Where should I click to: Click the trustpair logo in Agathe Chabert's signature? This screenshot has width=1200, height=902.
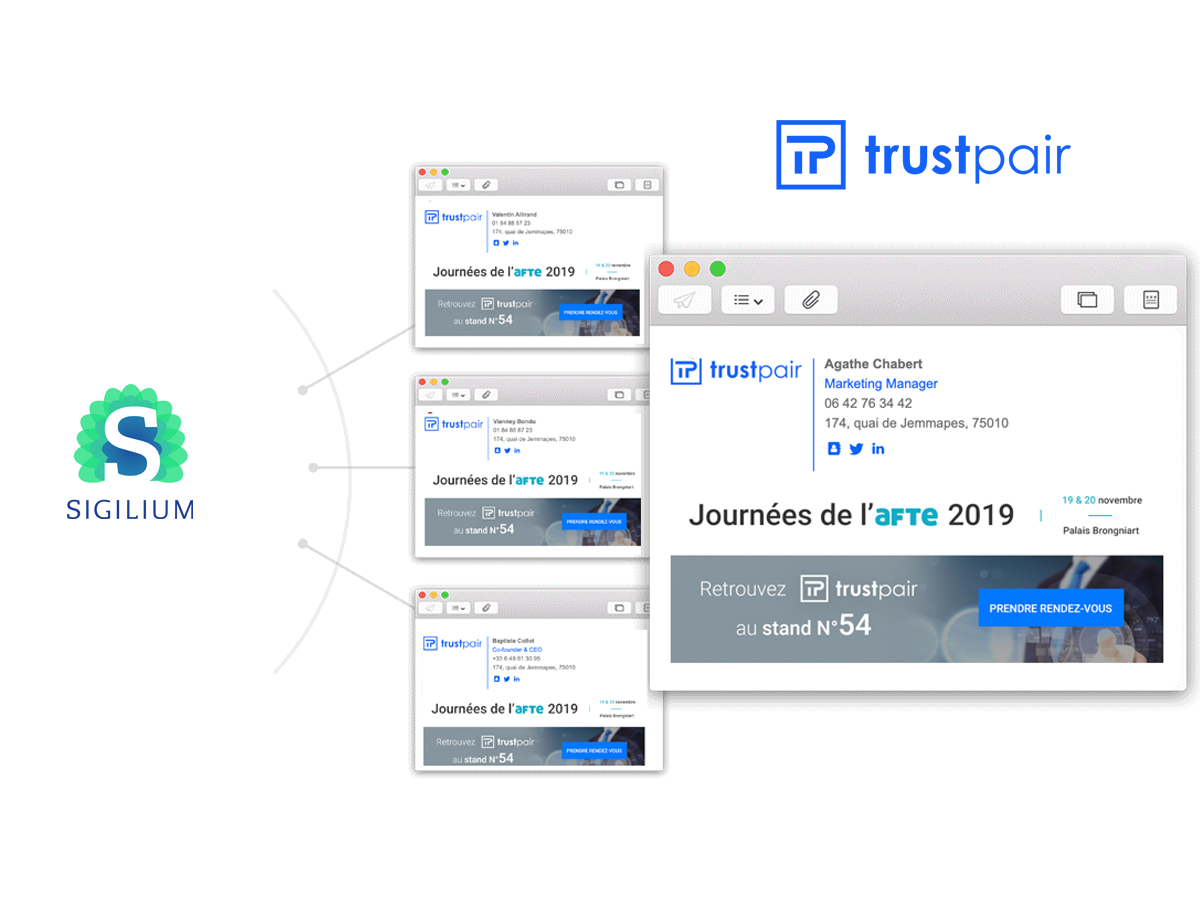[736, 371]
